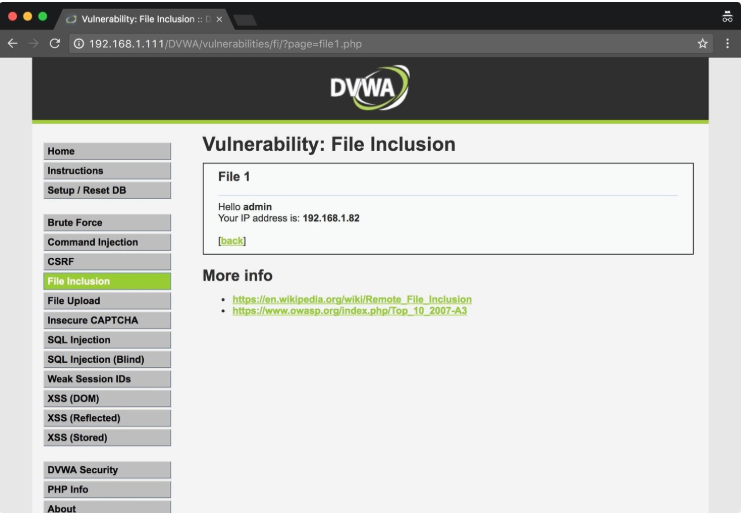Viewport: 741px width, 515px height.
Task: Open File Upload page
Action: 107,301
